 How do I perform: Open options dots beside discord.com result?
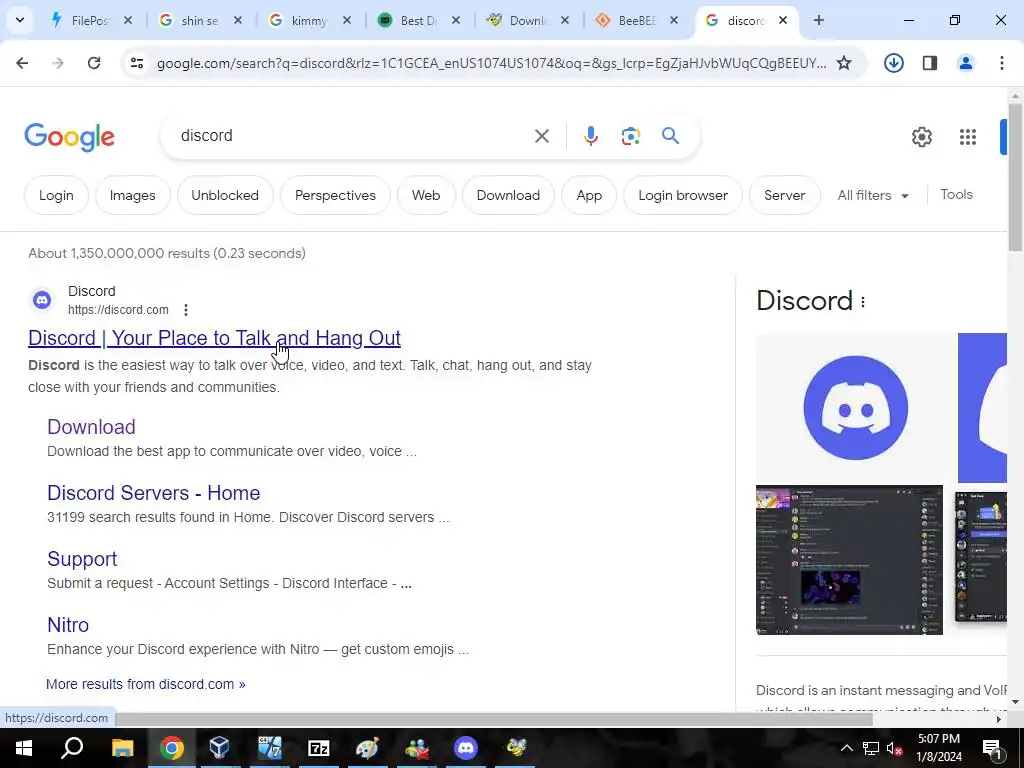point(186,310)
